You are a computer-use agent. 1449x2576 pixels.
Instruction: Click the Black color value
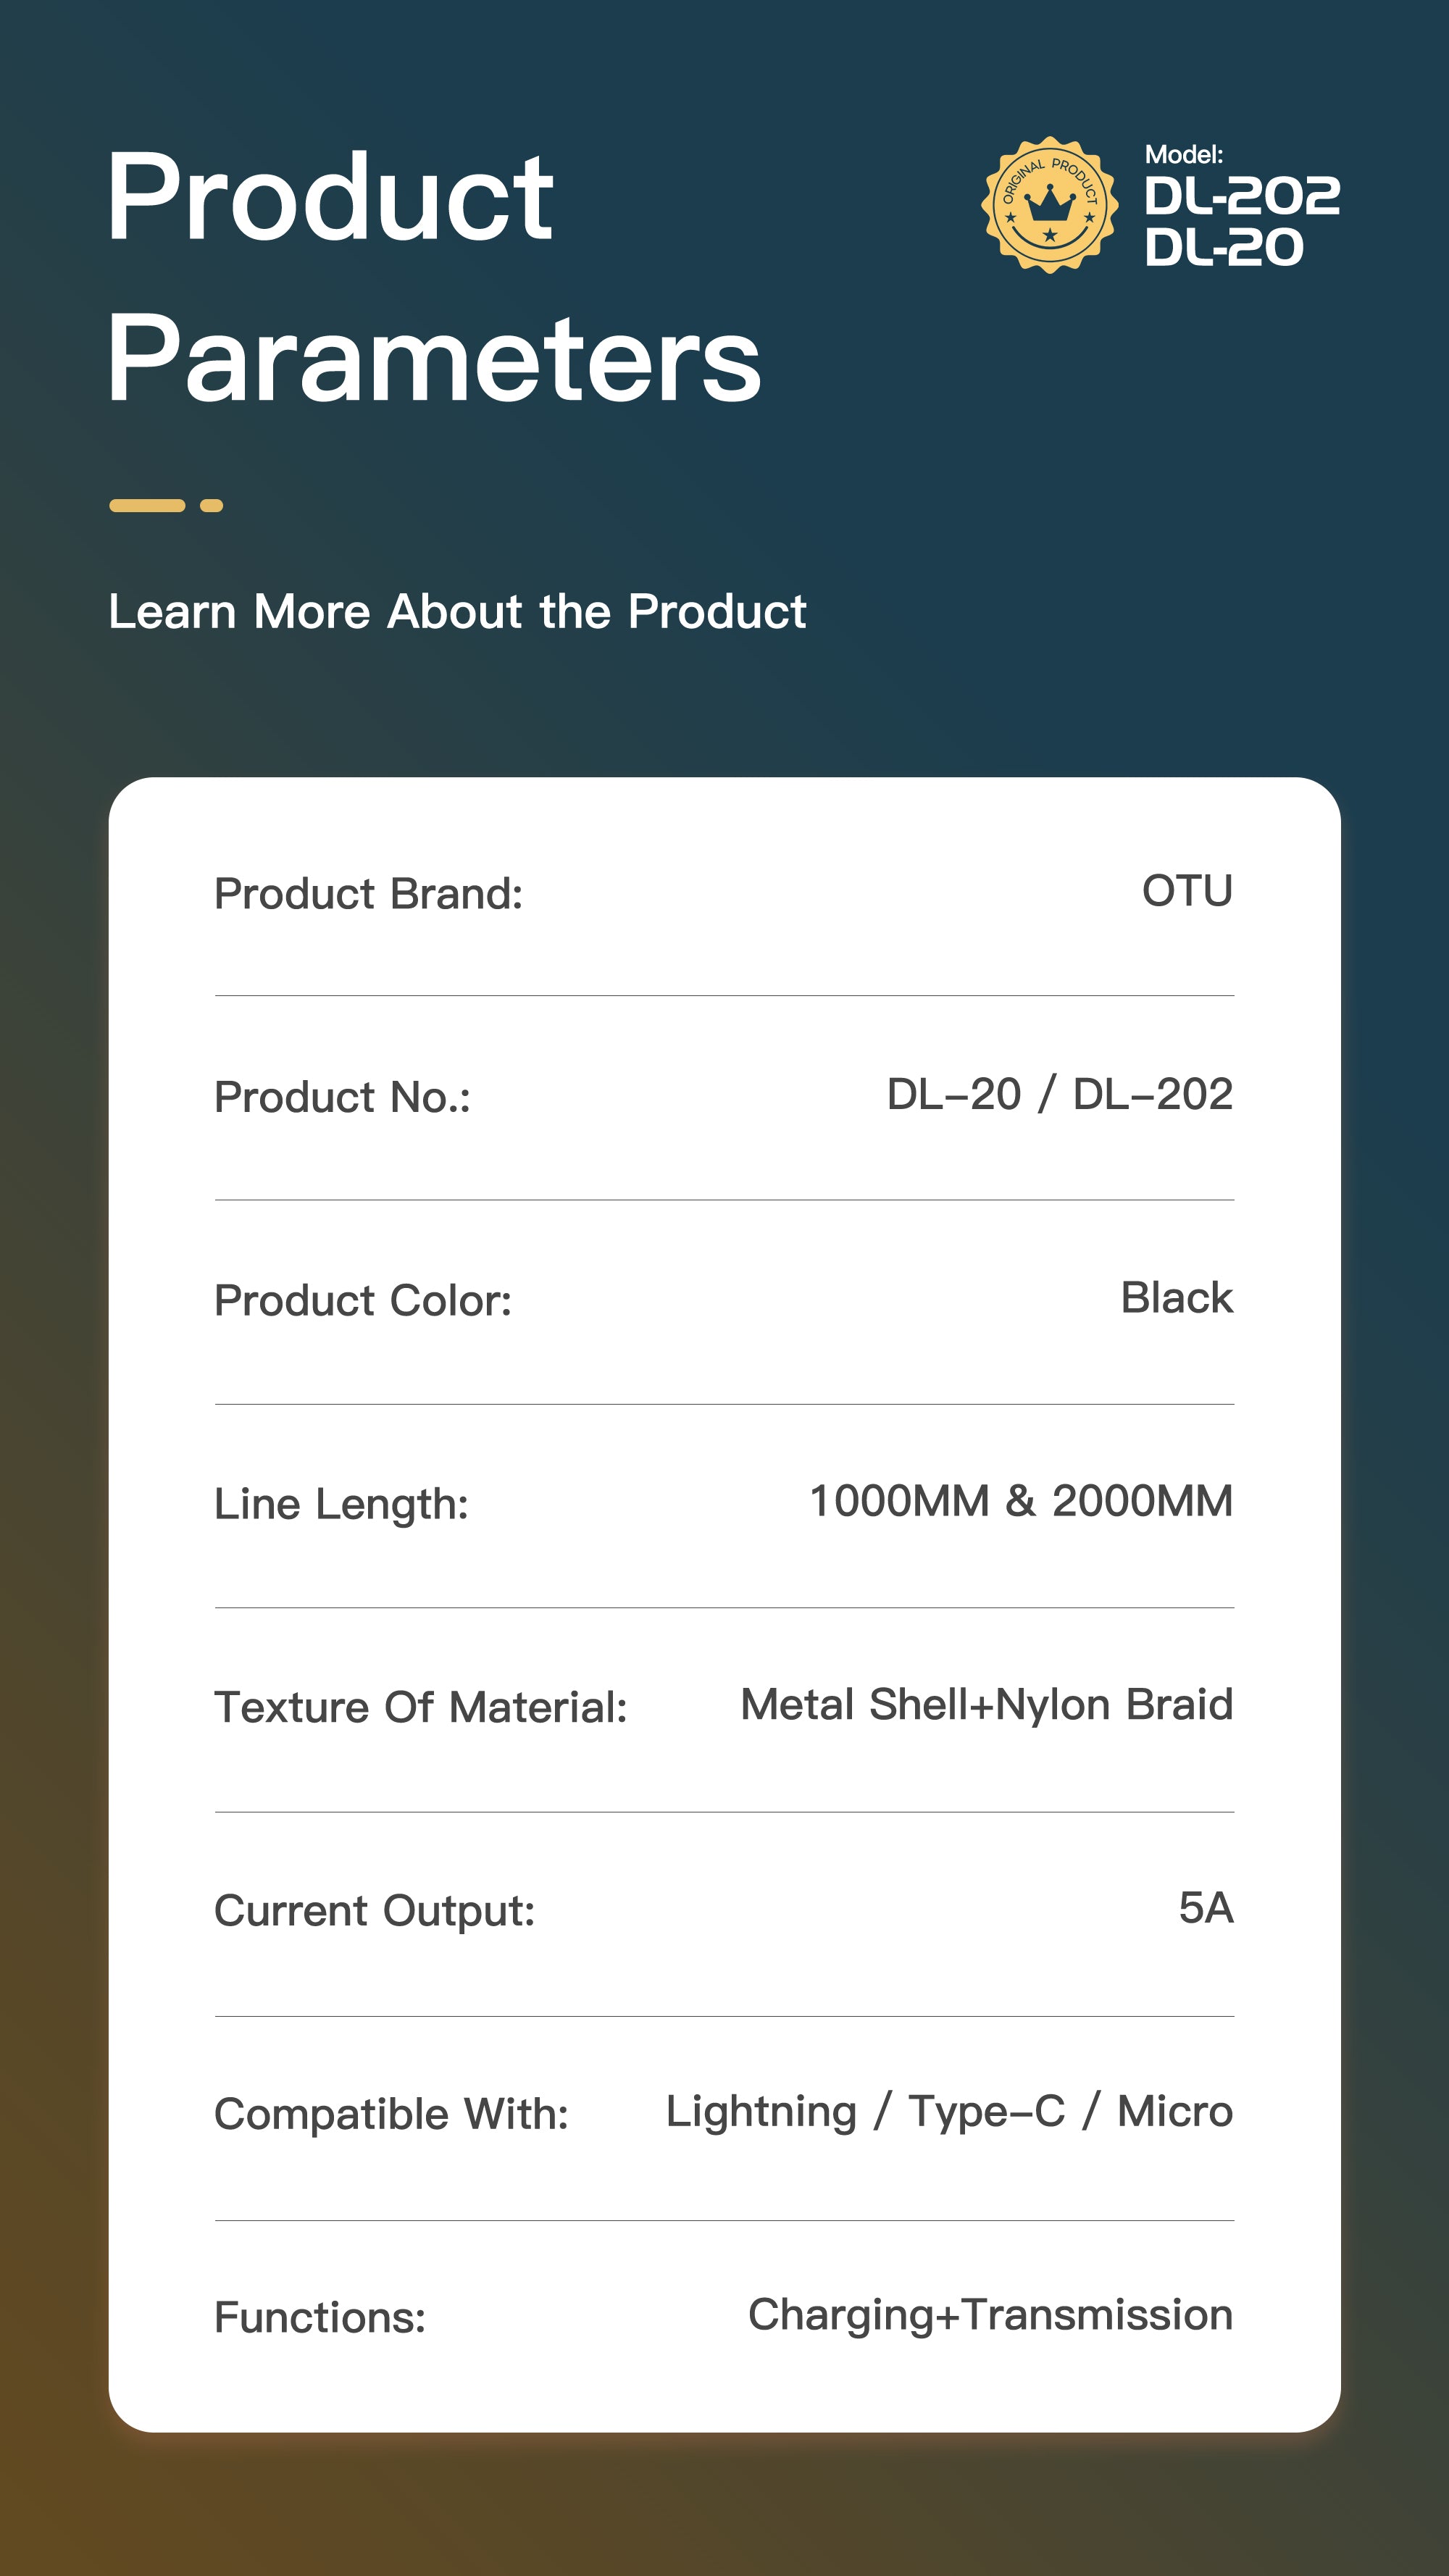point(1176,1298)
